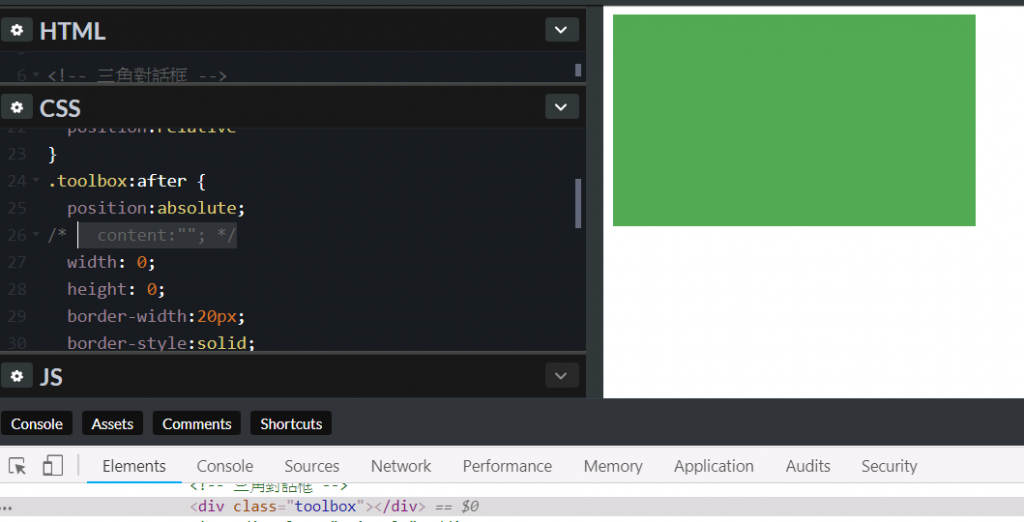The height and width of the screenshot is (522, 1024).
Task: Switch to the Audits tab
Action: pyautogui.click(x=808, y=466)
